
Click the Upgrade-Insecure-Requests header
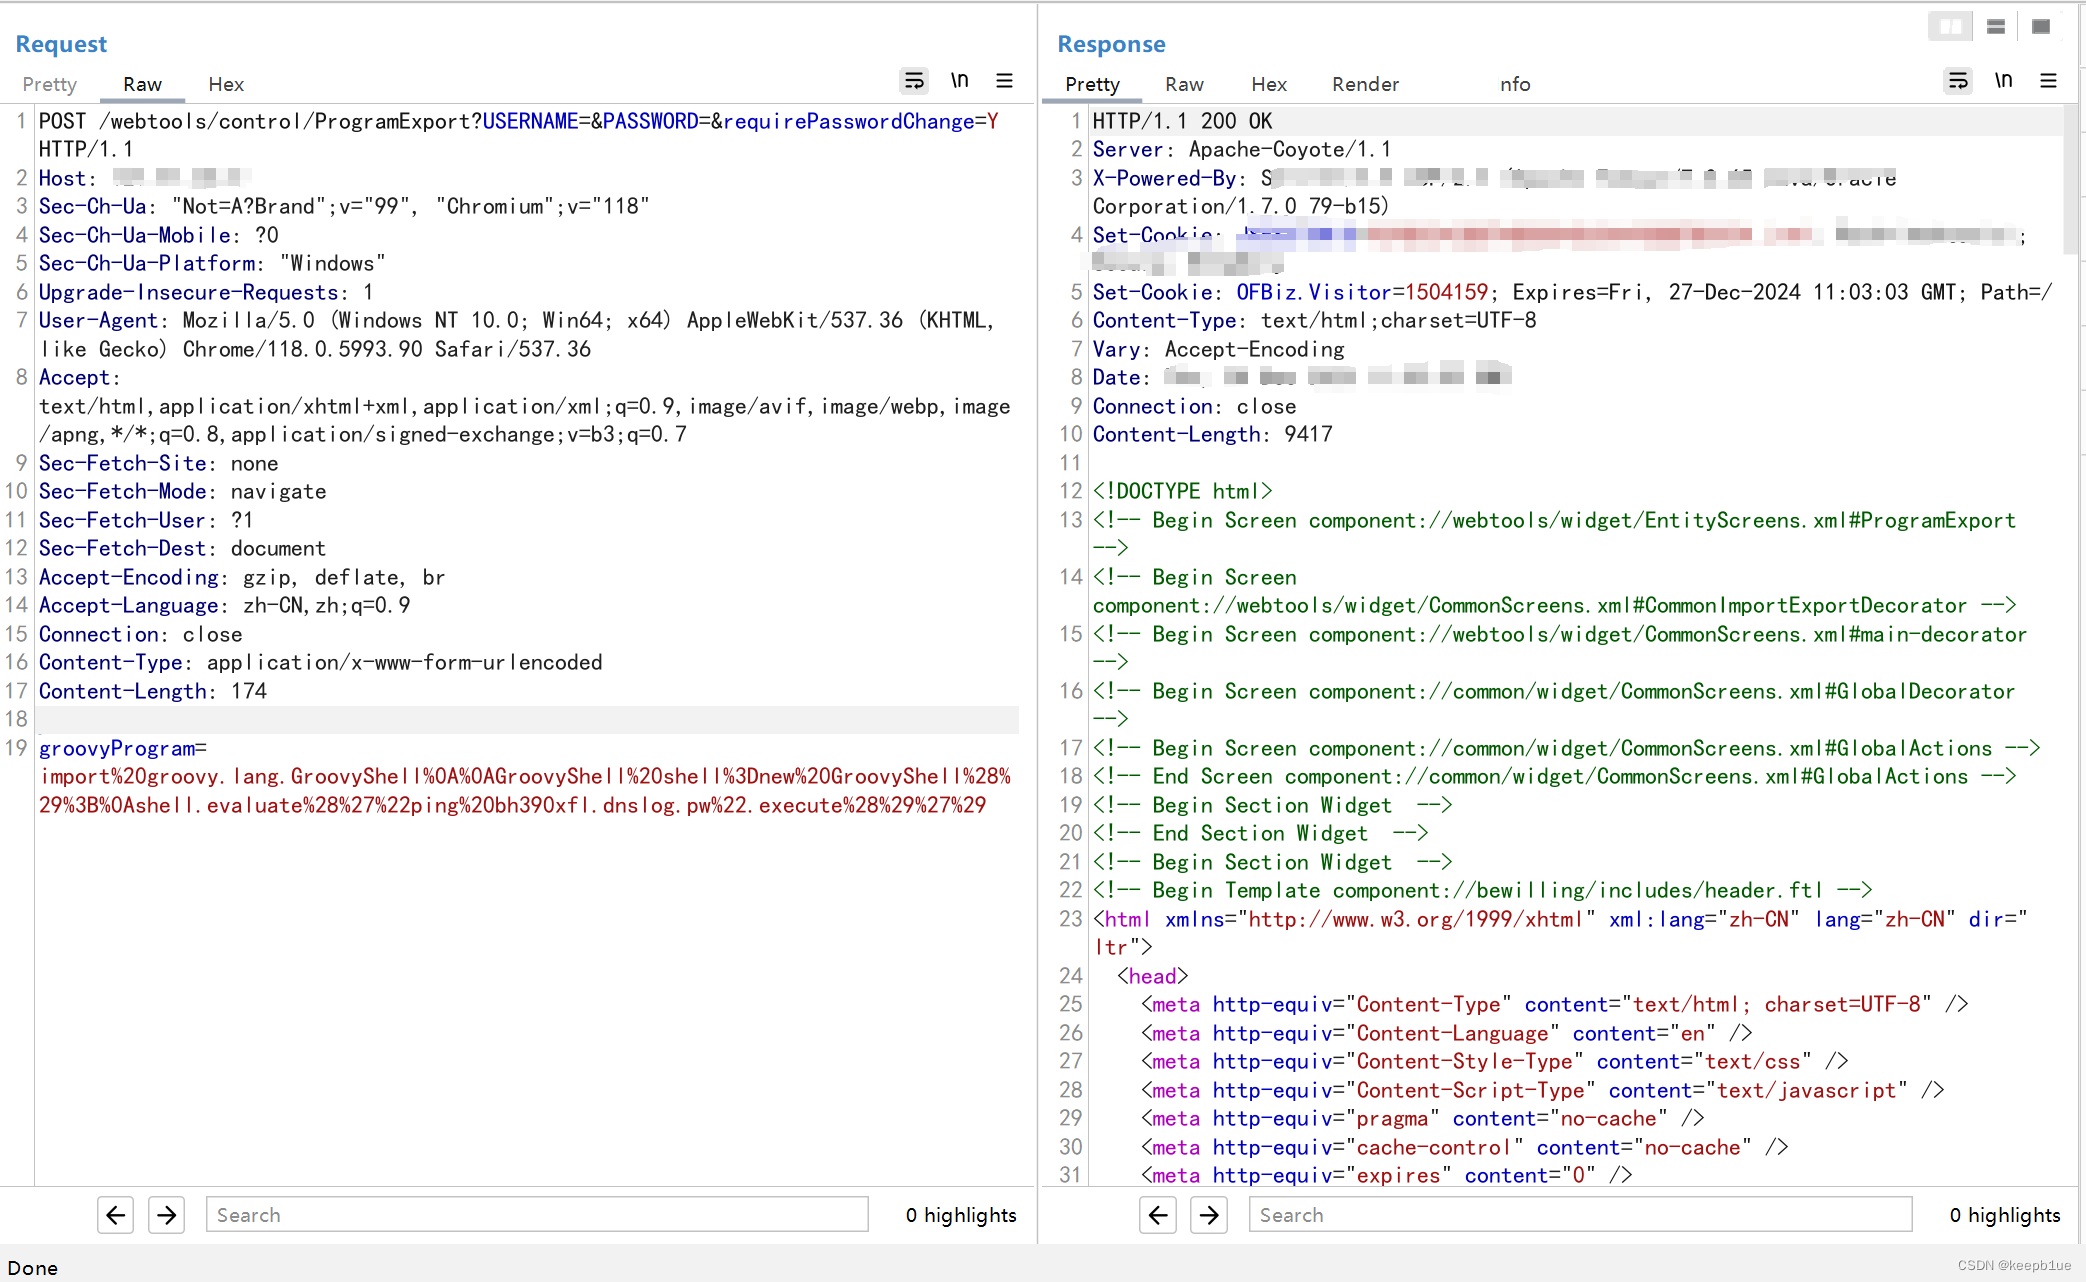tap(206, 293)
